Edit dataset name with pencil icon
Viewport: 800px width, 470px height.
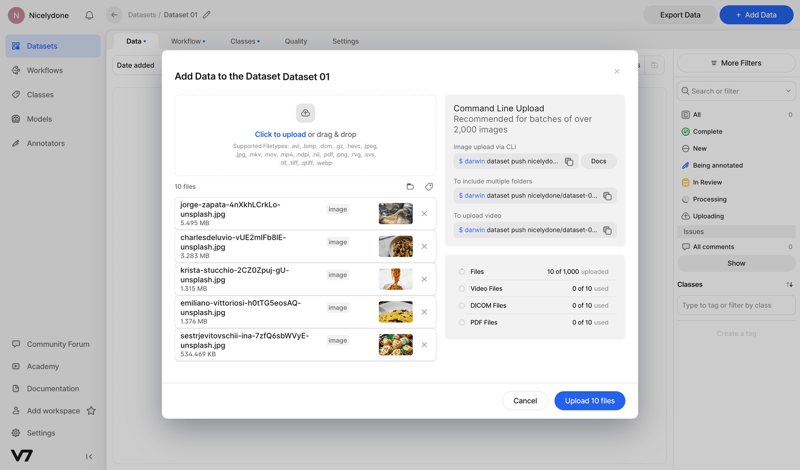(207, 15)
